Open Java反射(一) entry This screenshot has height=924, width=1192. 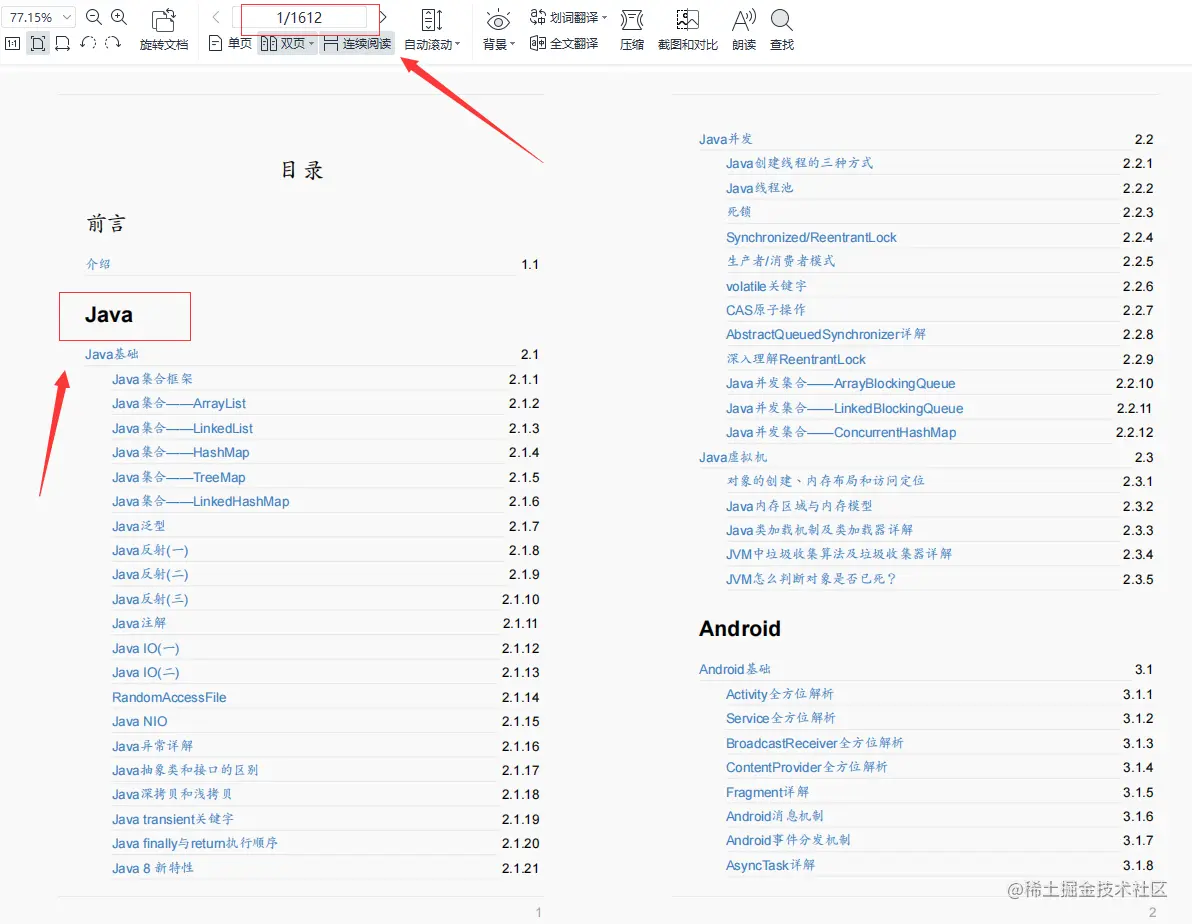[150, 550]
